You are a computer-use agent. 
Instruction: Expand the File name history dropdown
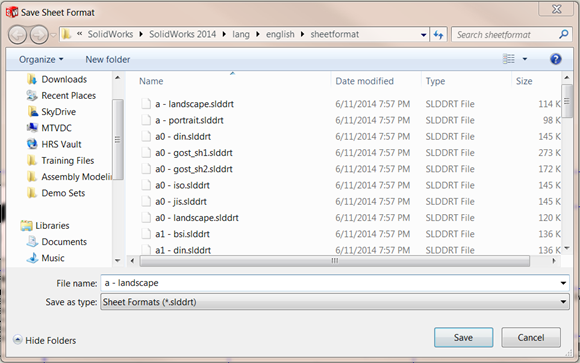coord(563,283)
